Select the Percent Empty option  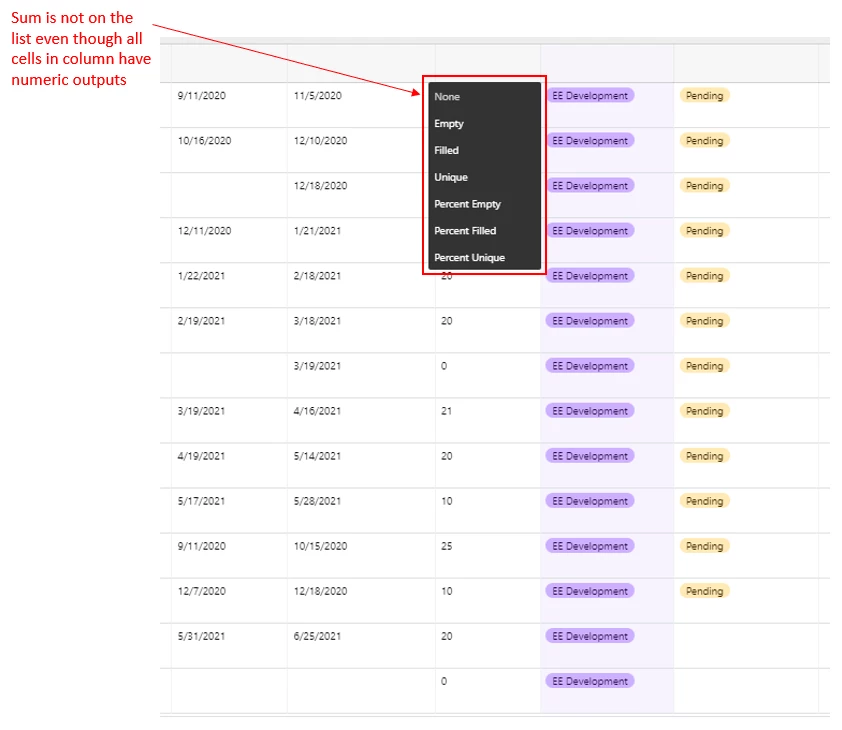(x=467, y=204)
